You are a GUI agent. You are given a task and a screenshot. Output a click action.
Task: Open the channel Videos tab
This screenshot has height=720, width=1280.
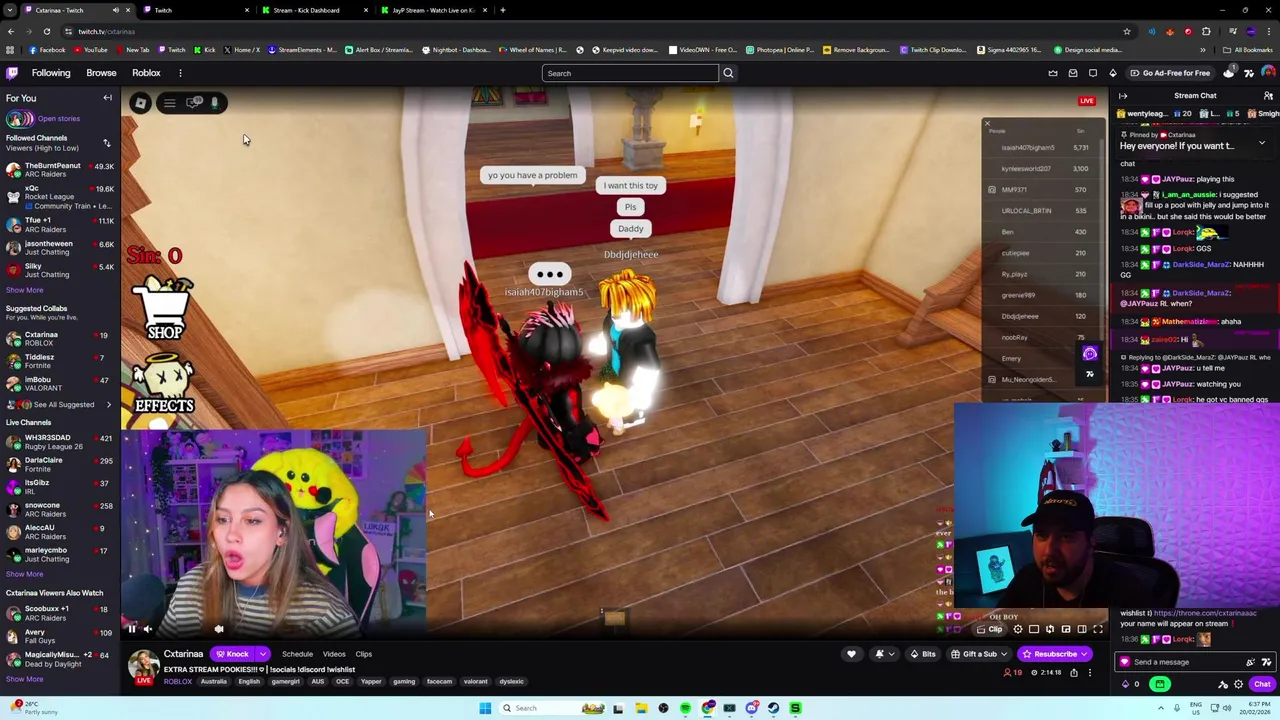[334, 654]
